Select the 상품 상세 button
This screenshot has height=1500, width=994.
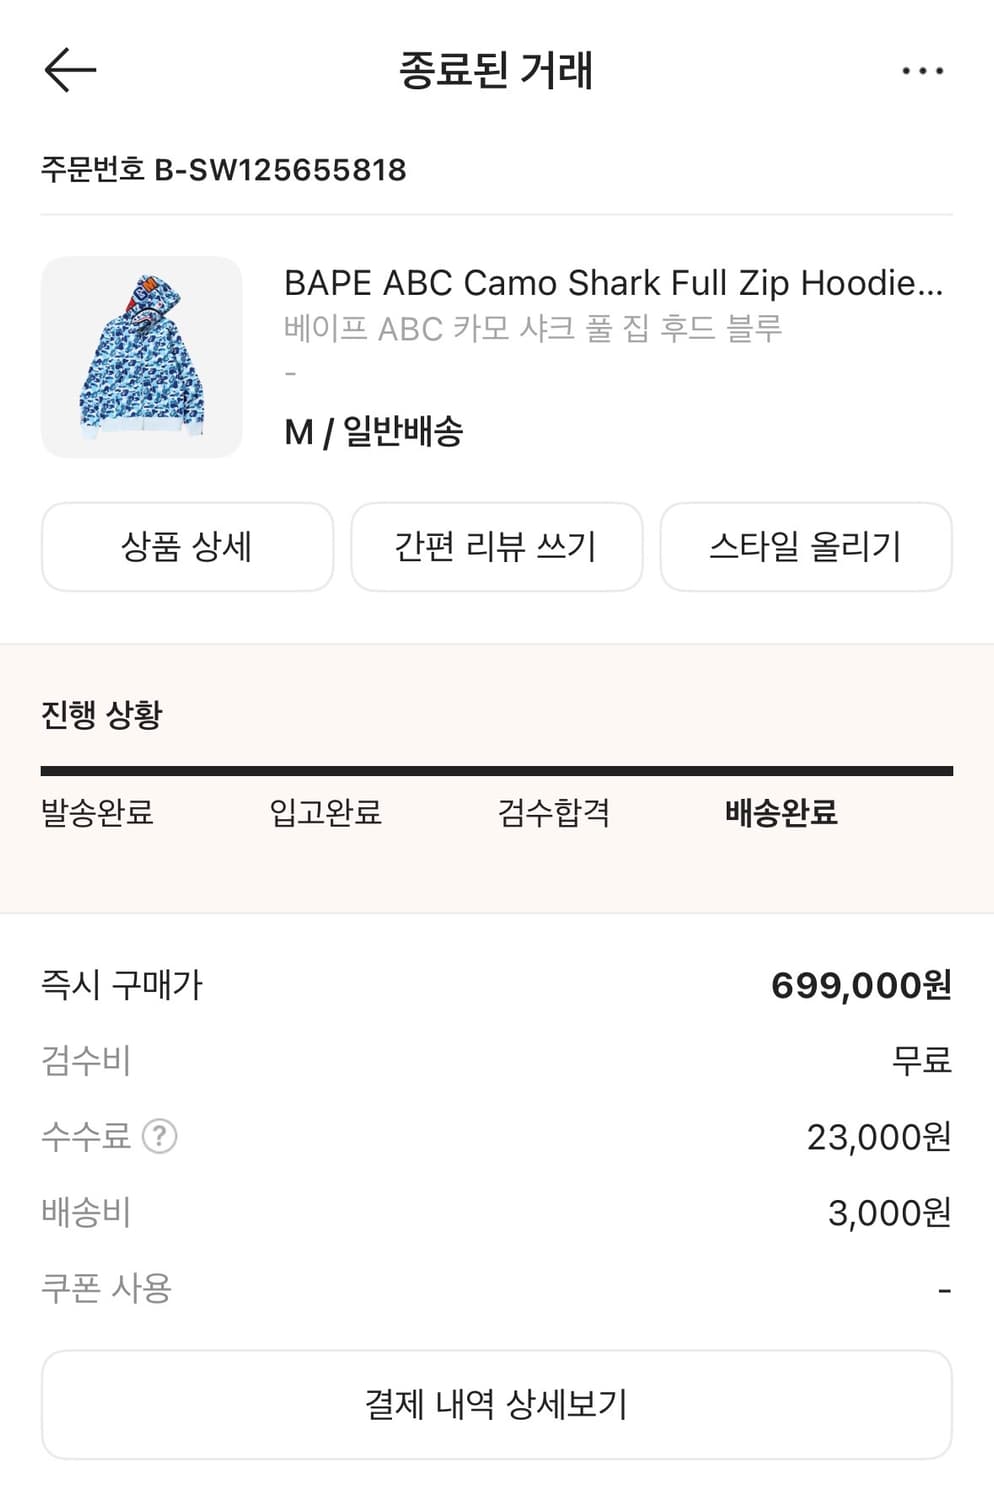click(x=186, y=546)
